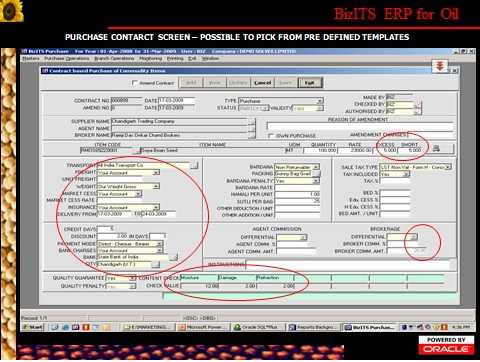
Task: Click the Cancel button
Action: (262, 83)
